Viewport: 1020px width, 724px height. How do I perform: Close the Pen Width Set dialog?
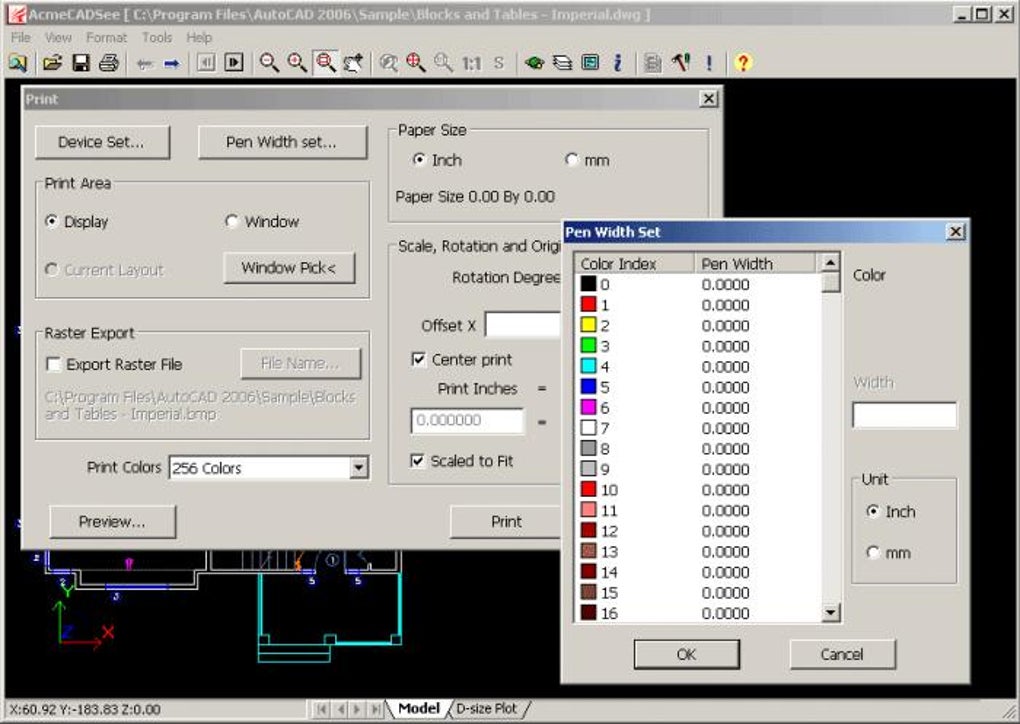tap(955, 232)
